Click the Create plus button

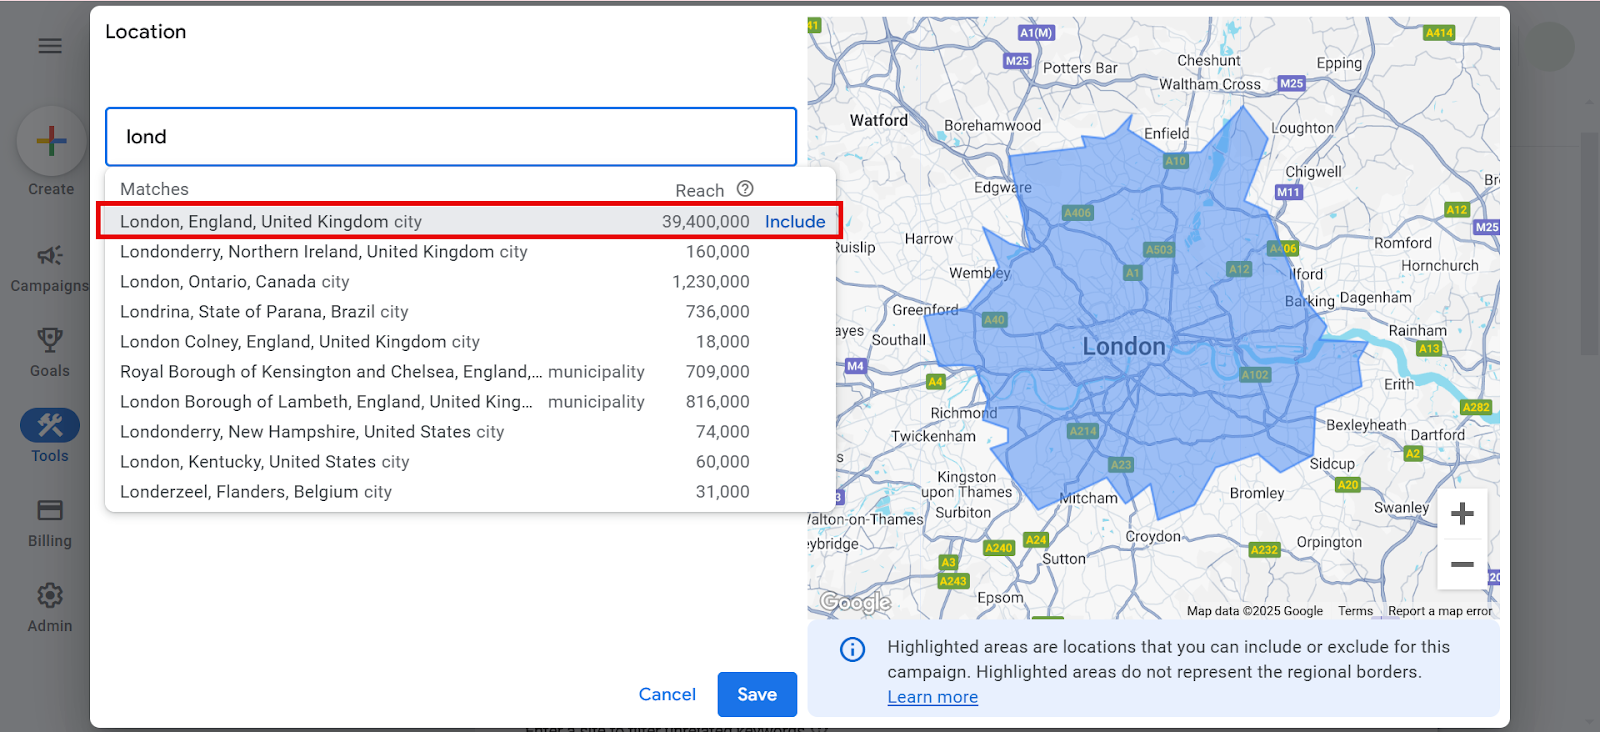pyautogui.click(x=51, y=141)
